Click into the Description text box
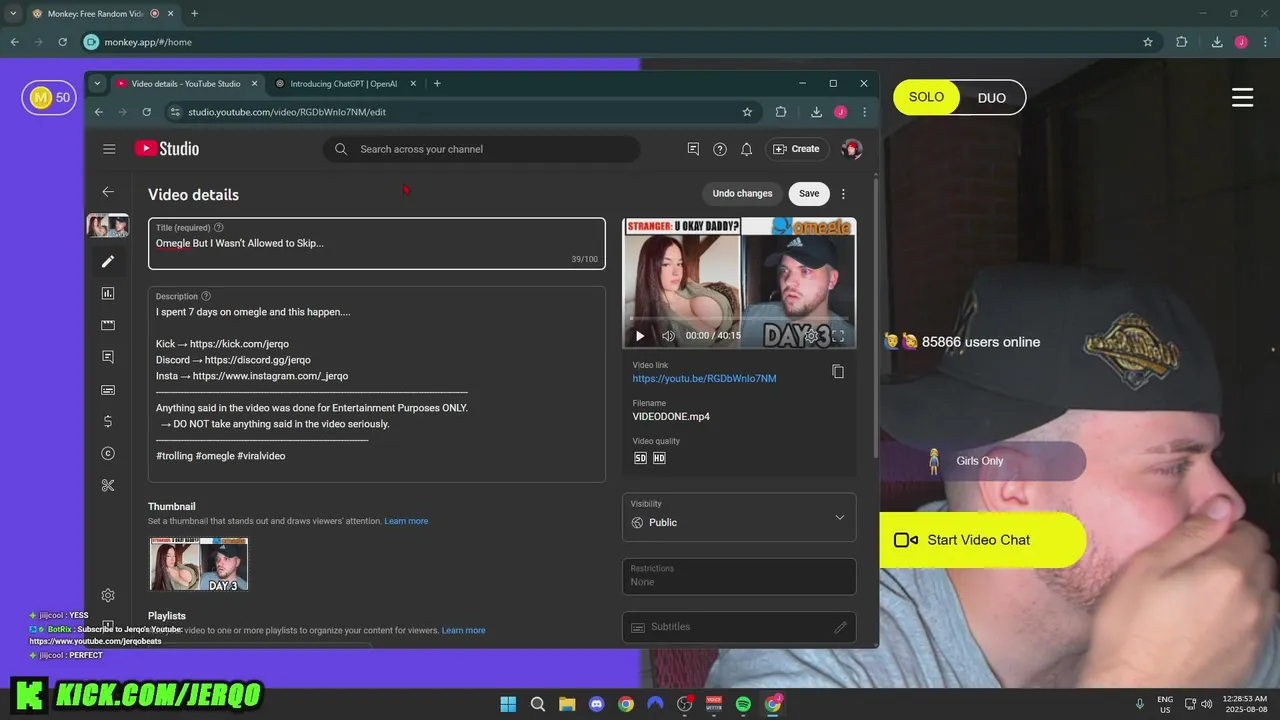The height and width of the screenshot is (720, 1280). point(377,385)
